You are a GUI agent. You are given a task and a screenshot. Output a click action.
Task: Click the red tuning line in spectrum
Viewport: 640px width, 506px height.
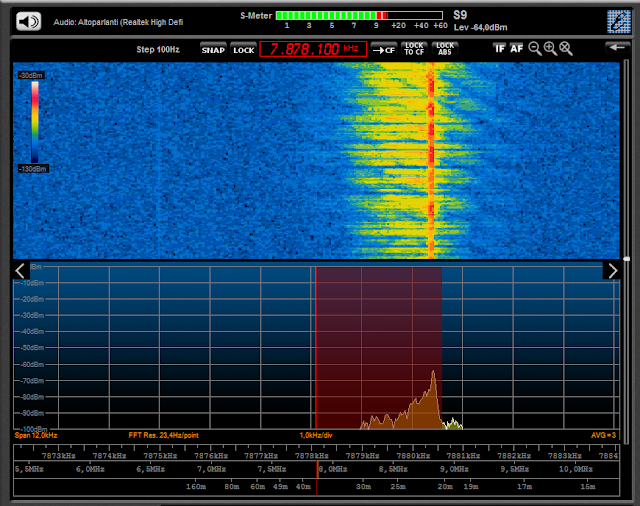tap(316, 347)
